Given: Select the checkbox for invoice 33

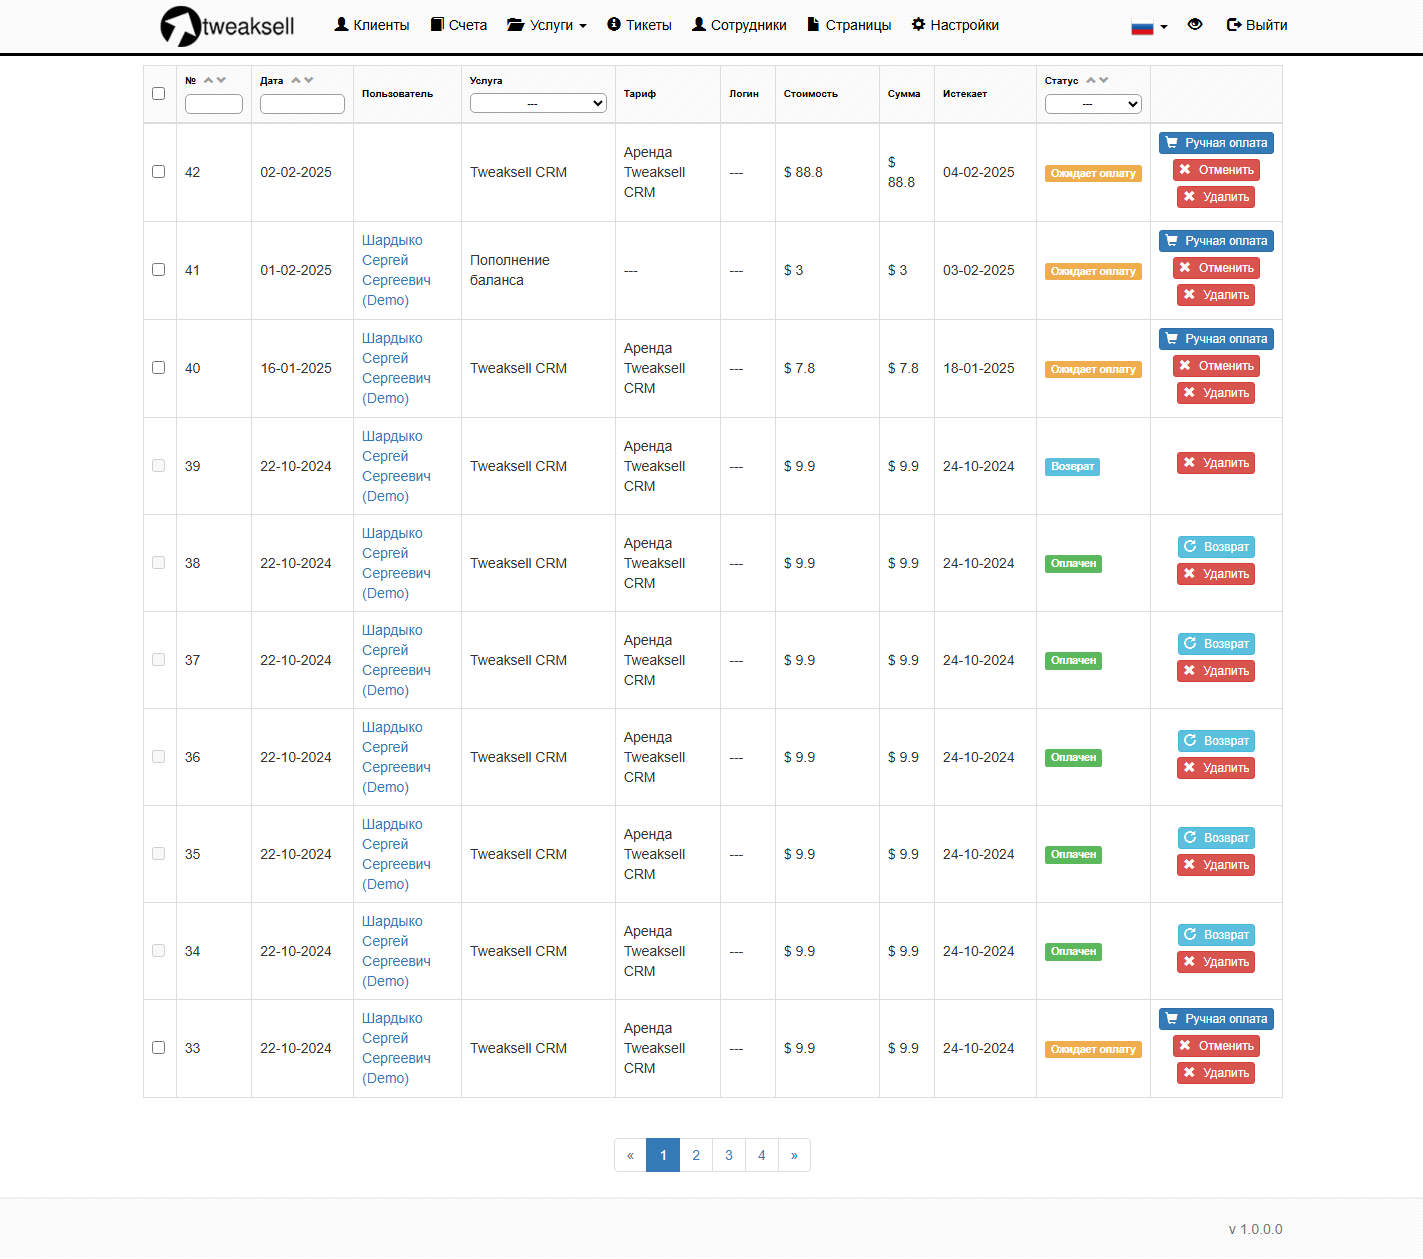Looking at the screenshot, I should [x=158, y=1048].
